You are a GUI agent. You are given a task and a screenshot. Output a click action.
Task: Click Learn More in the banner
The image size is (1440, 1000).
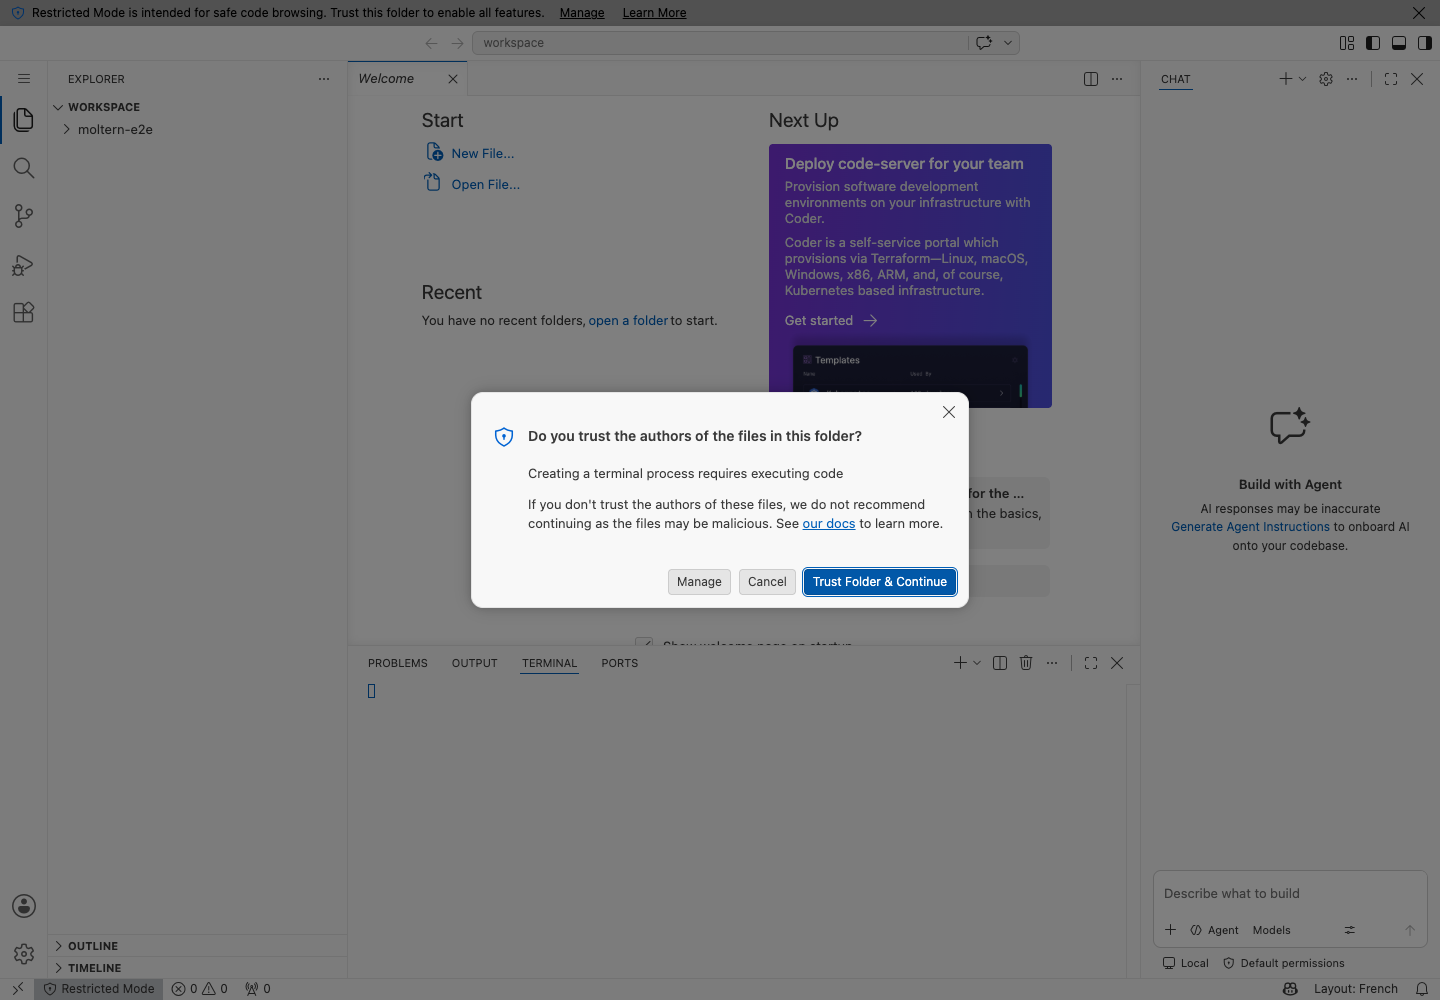click(x=654, y=13)
